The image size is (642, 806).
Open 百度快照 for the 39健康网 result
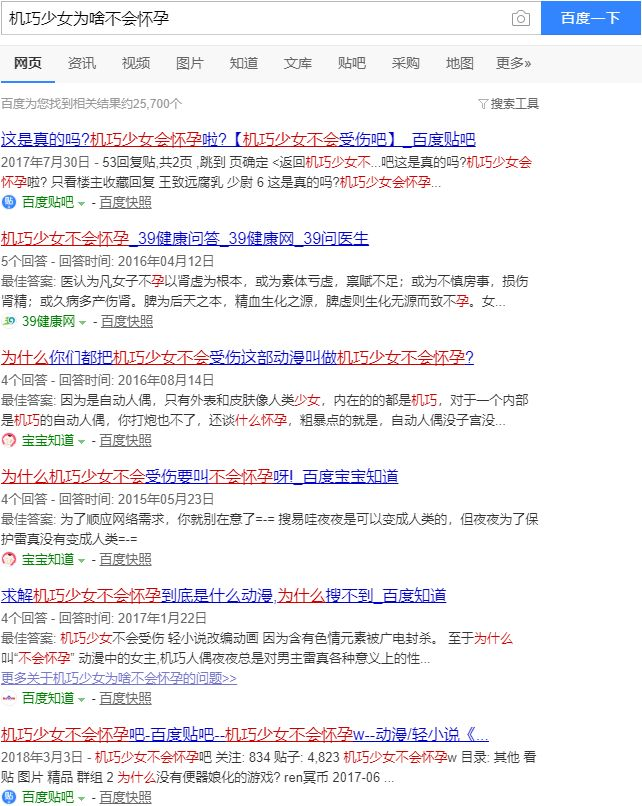point(127,322)
